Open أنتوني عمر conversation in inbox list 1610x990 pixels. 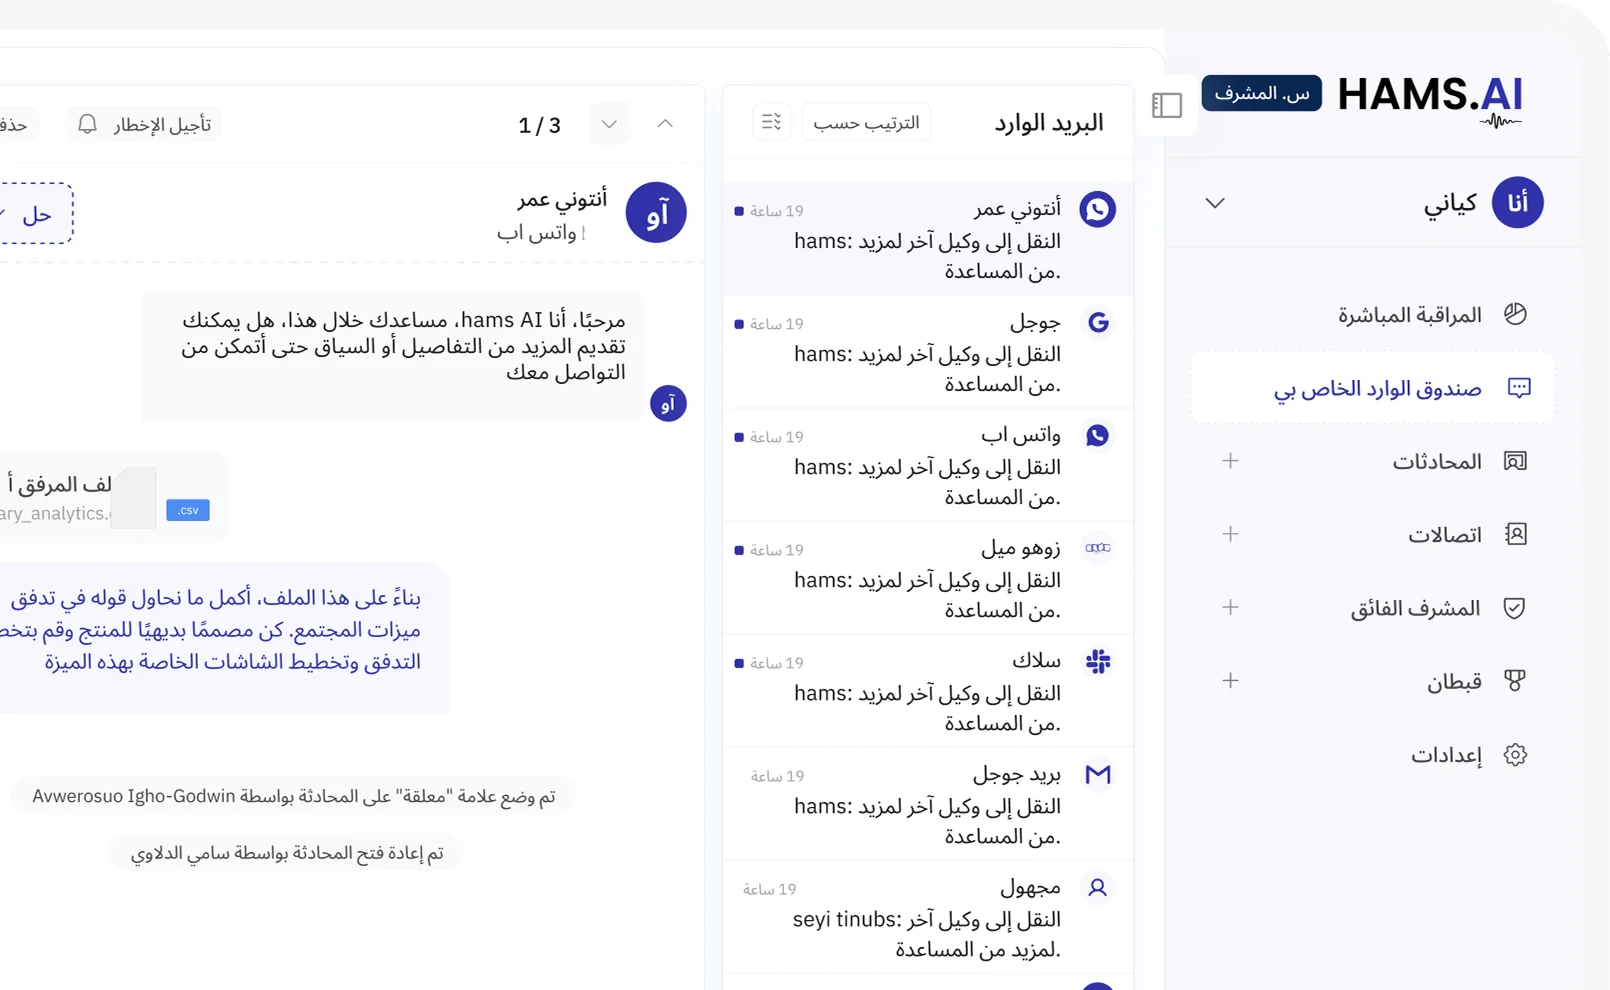click(x=928, y=239)
